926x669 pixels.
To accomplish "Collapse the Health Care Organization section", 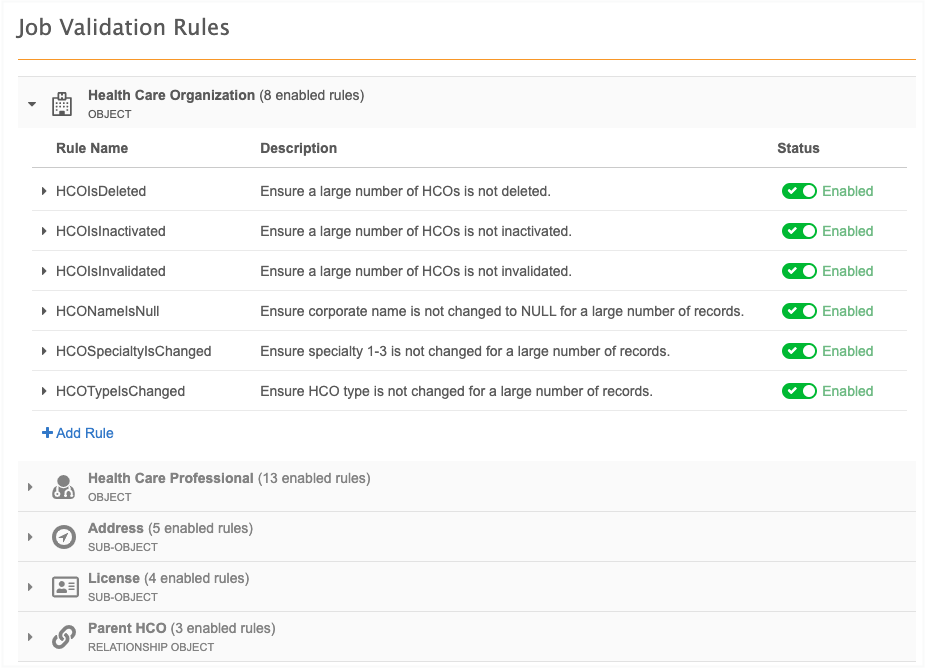I will [32, 104].
